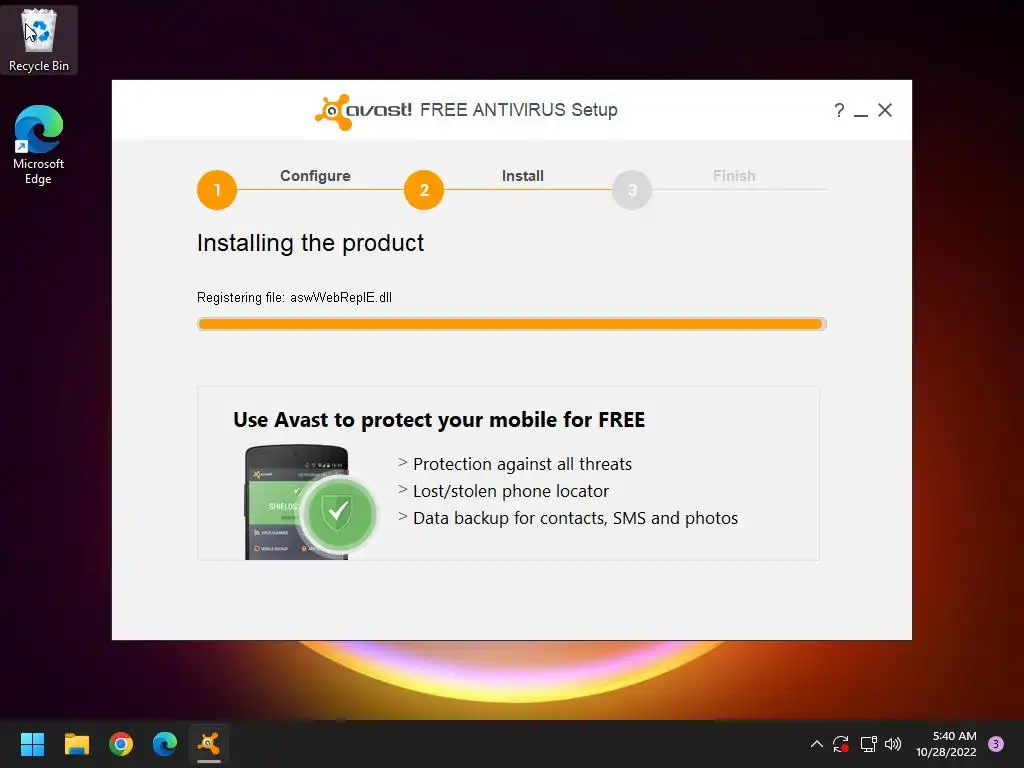The image size is (1024, 768).
Task: Click the Finish step label
Action: 734,176
